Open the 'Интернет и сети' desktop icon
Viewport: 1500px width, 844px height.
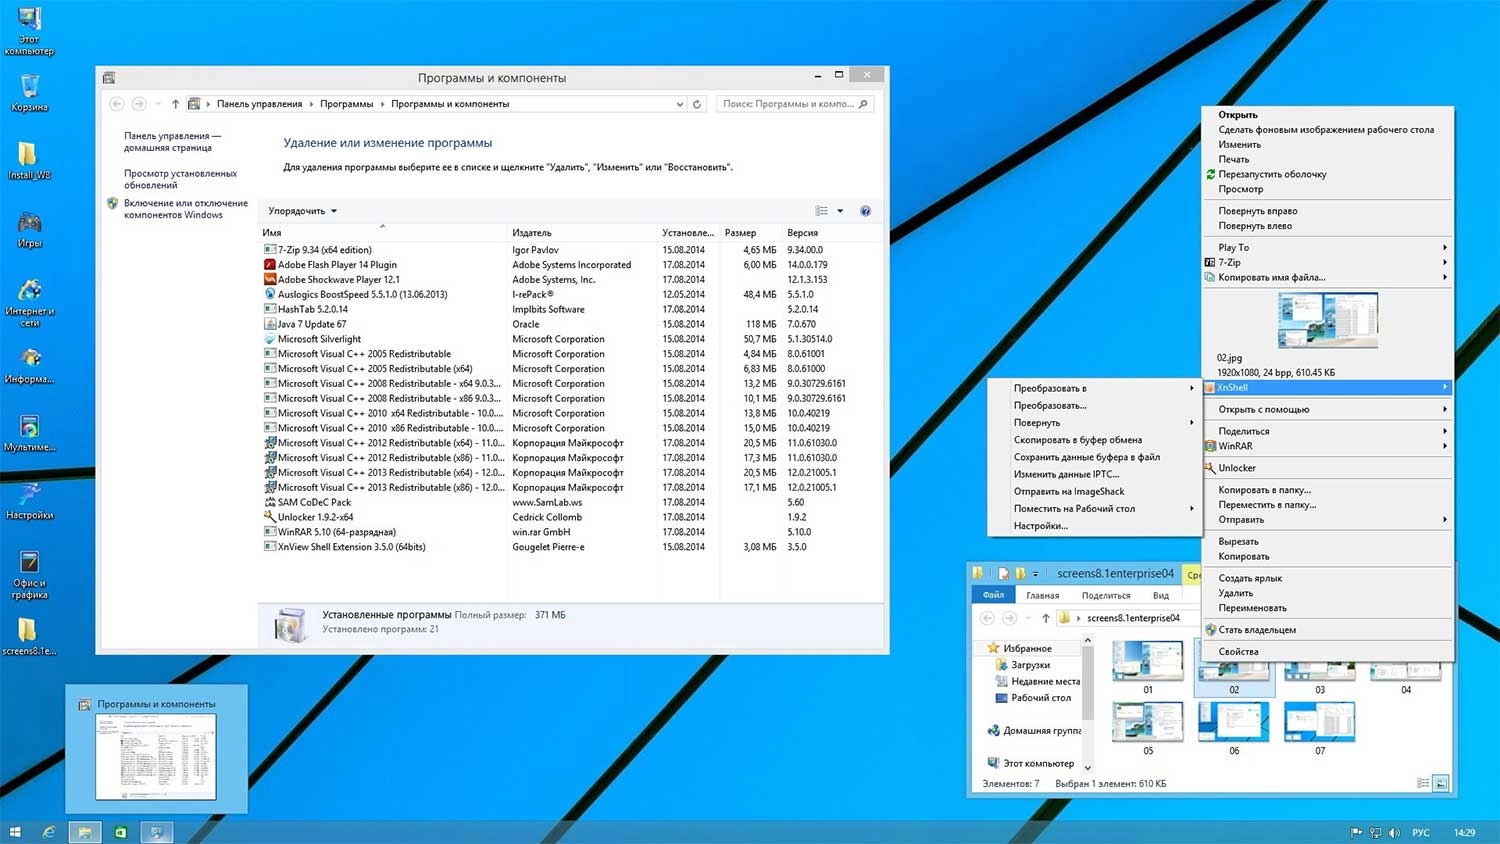click(x=29, y=303)
